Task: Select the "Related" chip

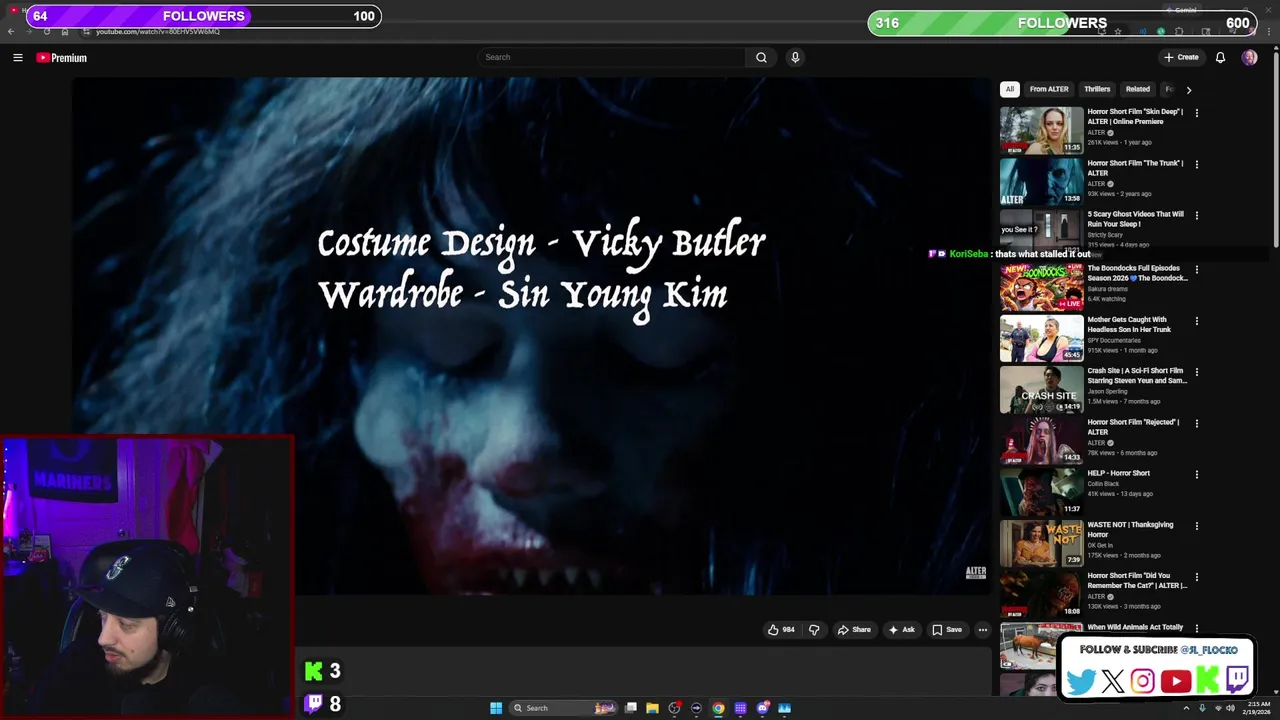Action: [1138, 89]
